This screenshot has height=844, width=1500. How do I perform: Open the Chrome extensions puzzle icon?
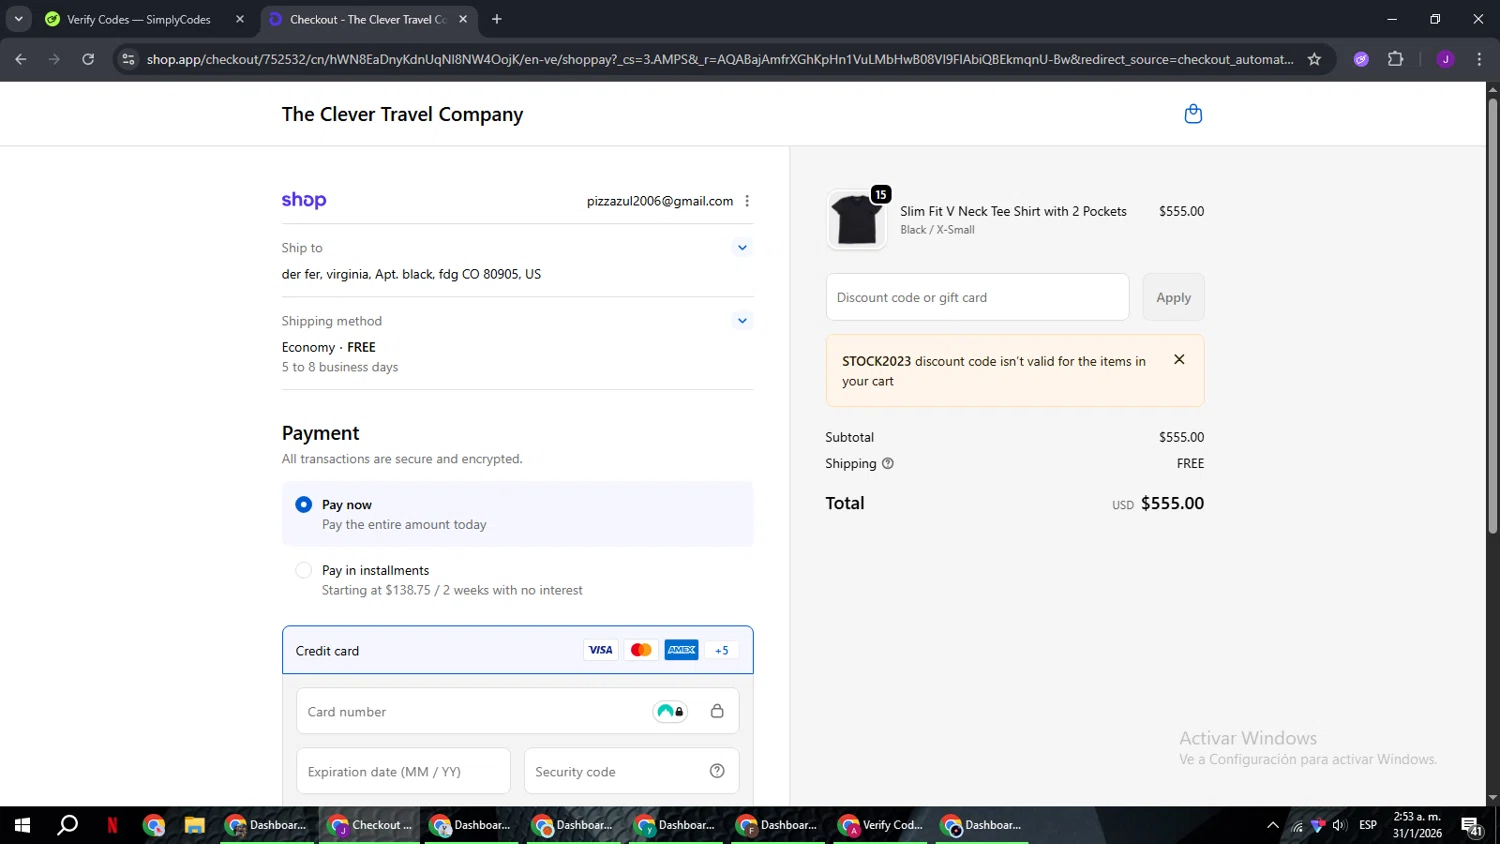click(x=1396, y=59)
